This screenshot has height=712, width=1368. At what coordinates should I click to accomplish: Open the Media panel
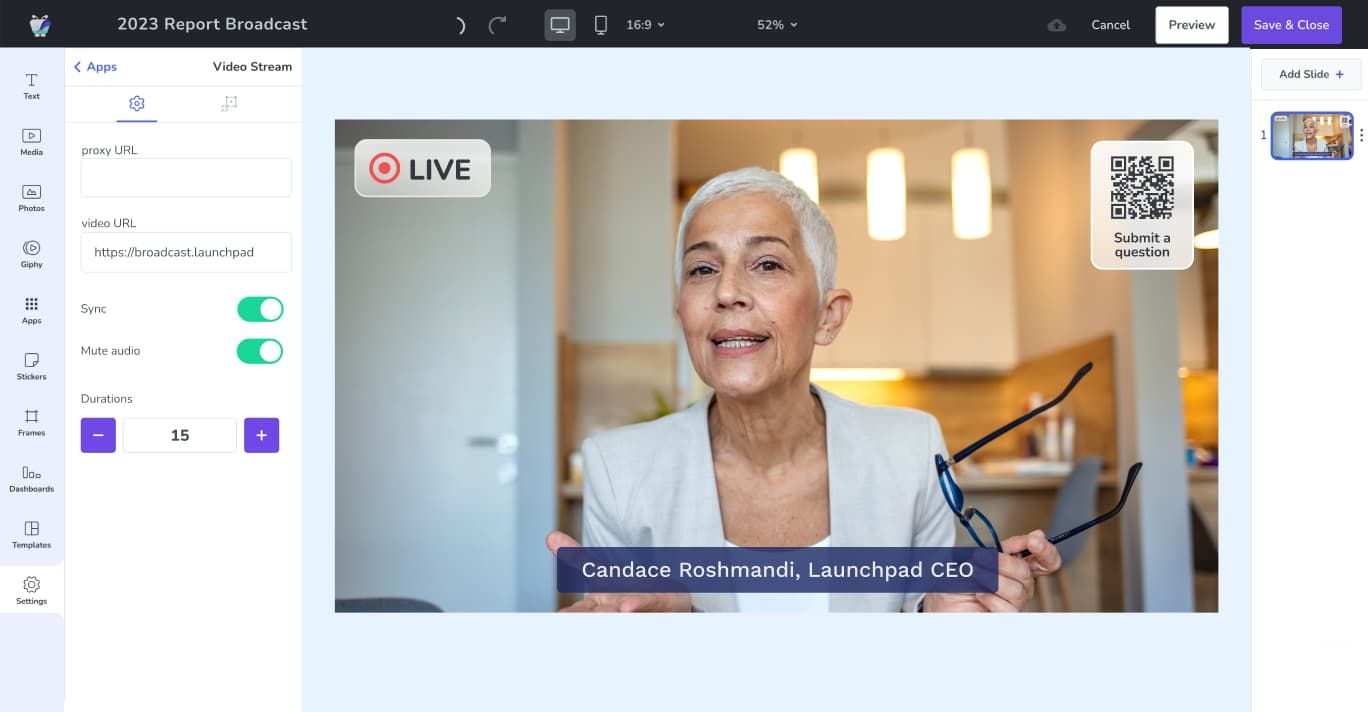point(32,142)
